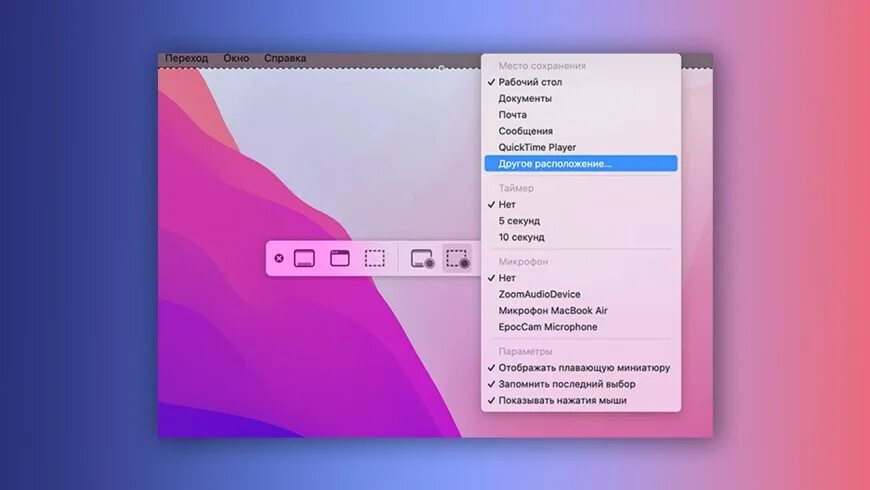The image size is (870, 490).
Task: Open the Окно menu
Action: pyautogui.click(x=236, y=58)
